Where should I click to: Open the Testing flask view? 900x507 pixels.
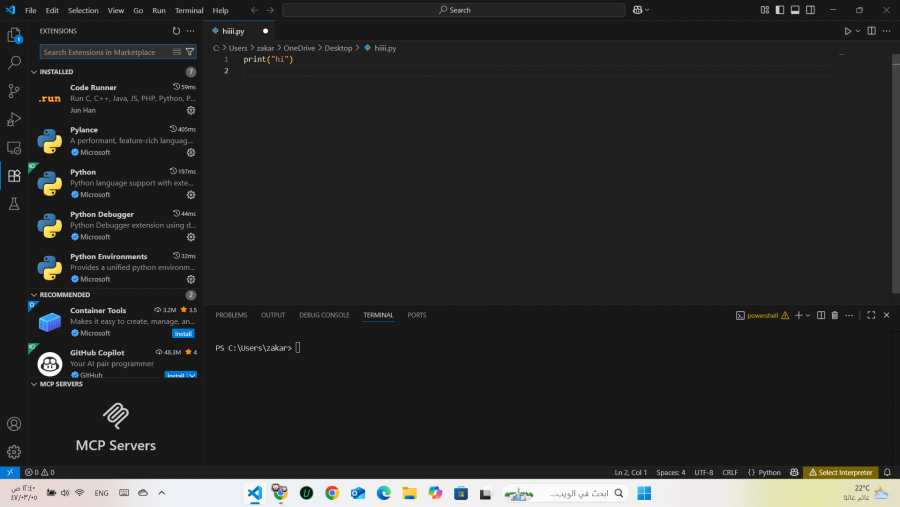click(14, 204)
